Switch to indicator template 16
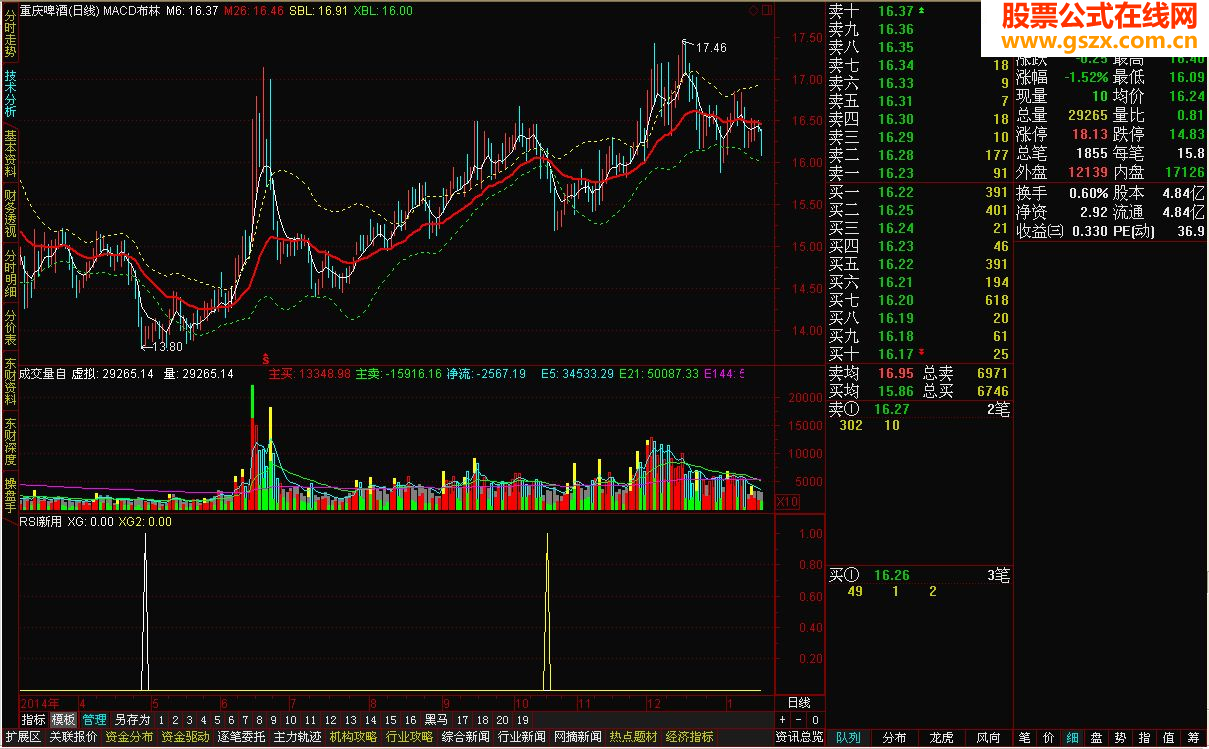Screen dimensions: 1209x749 pos(410,719)
